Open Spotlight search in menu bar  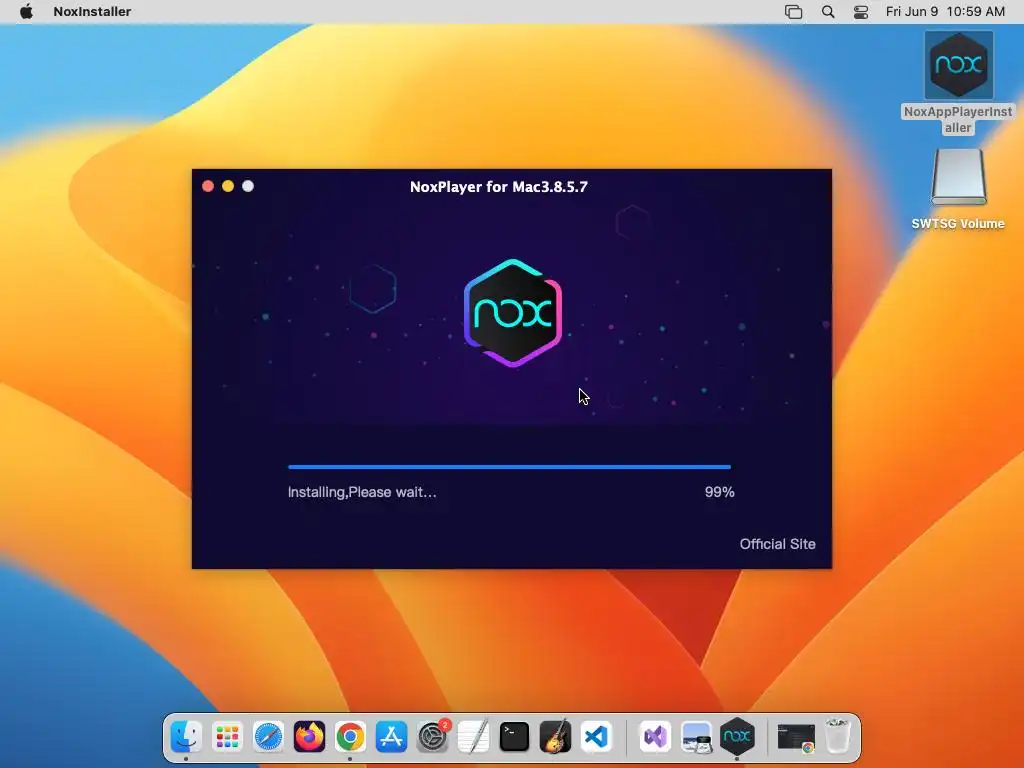[827, 11]
